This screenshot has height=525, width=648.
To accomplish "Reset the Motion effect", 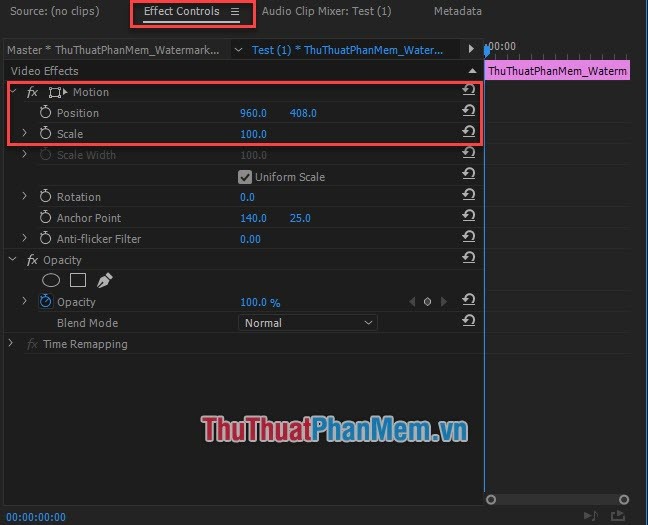I will point(468,89).
